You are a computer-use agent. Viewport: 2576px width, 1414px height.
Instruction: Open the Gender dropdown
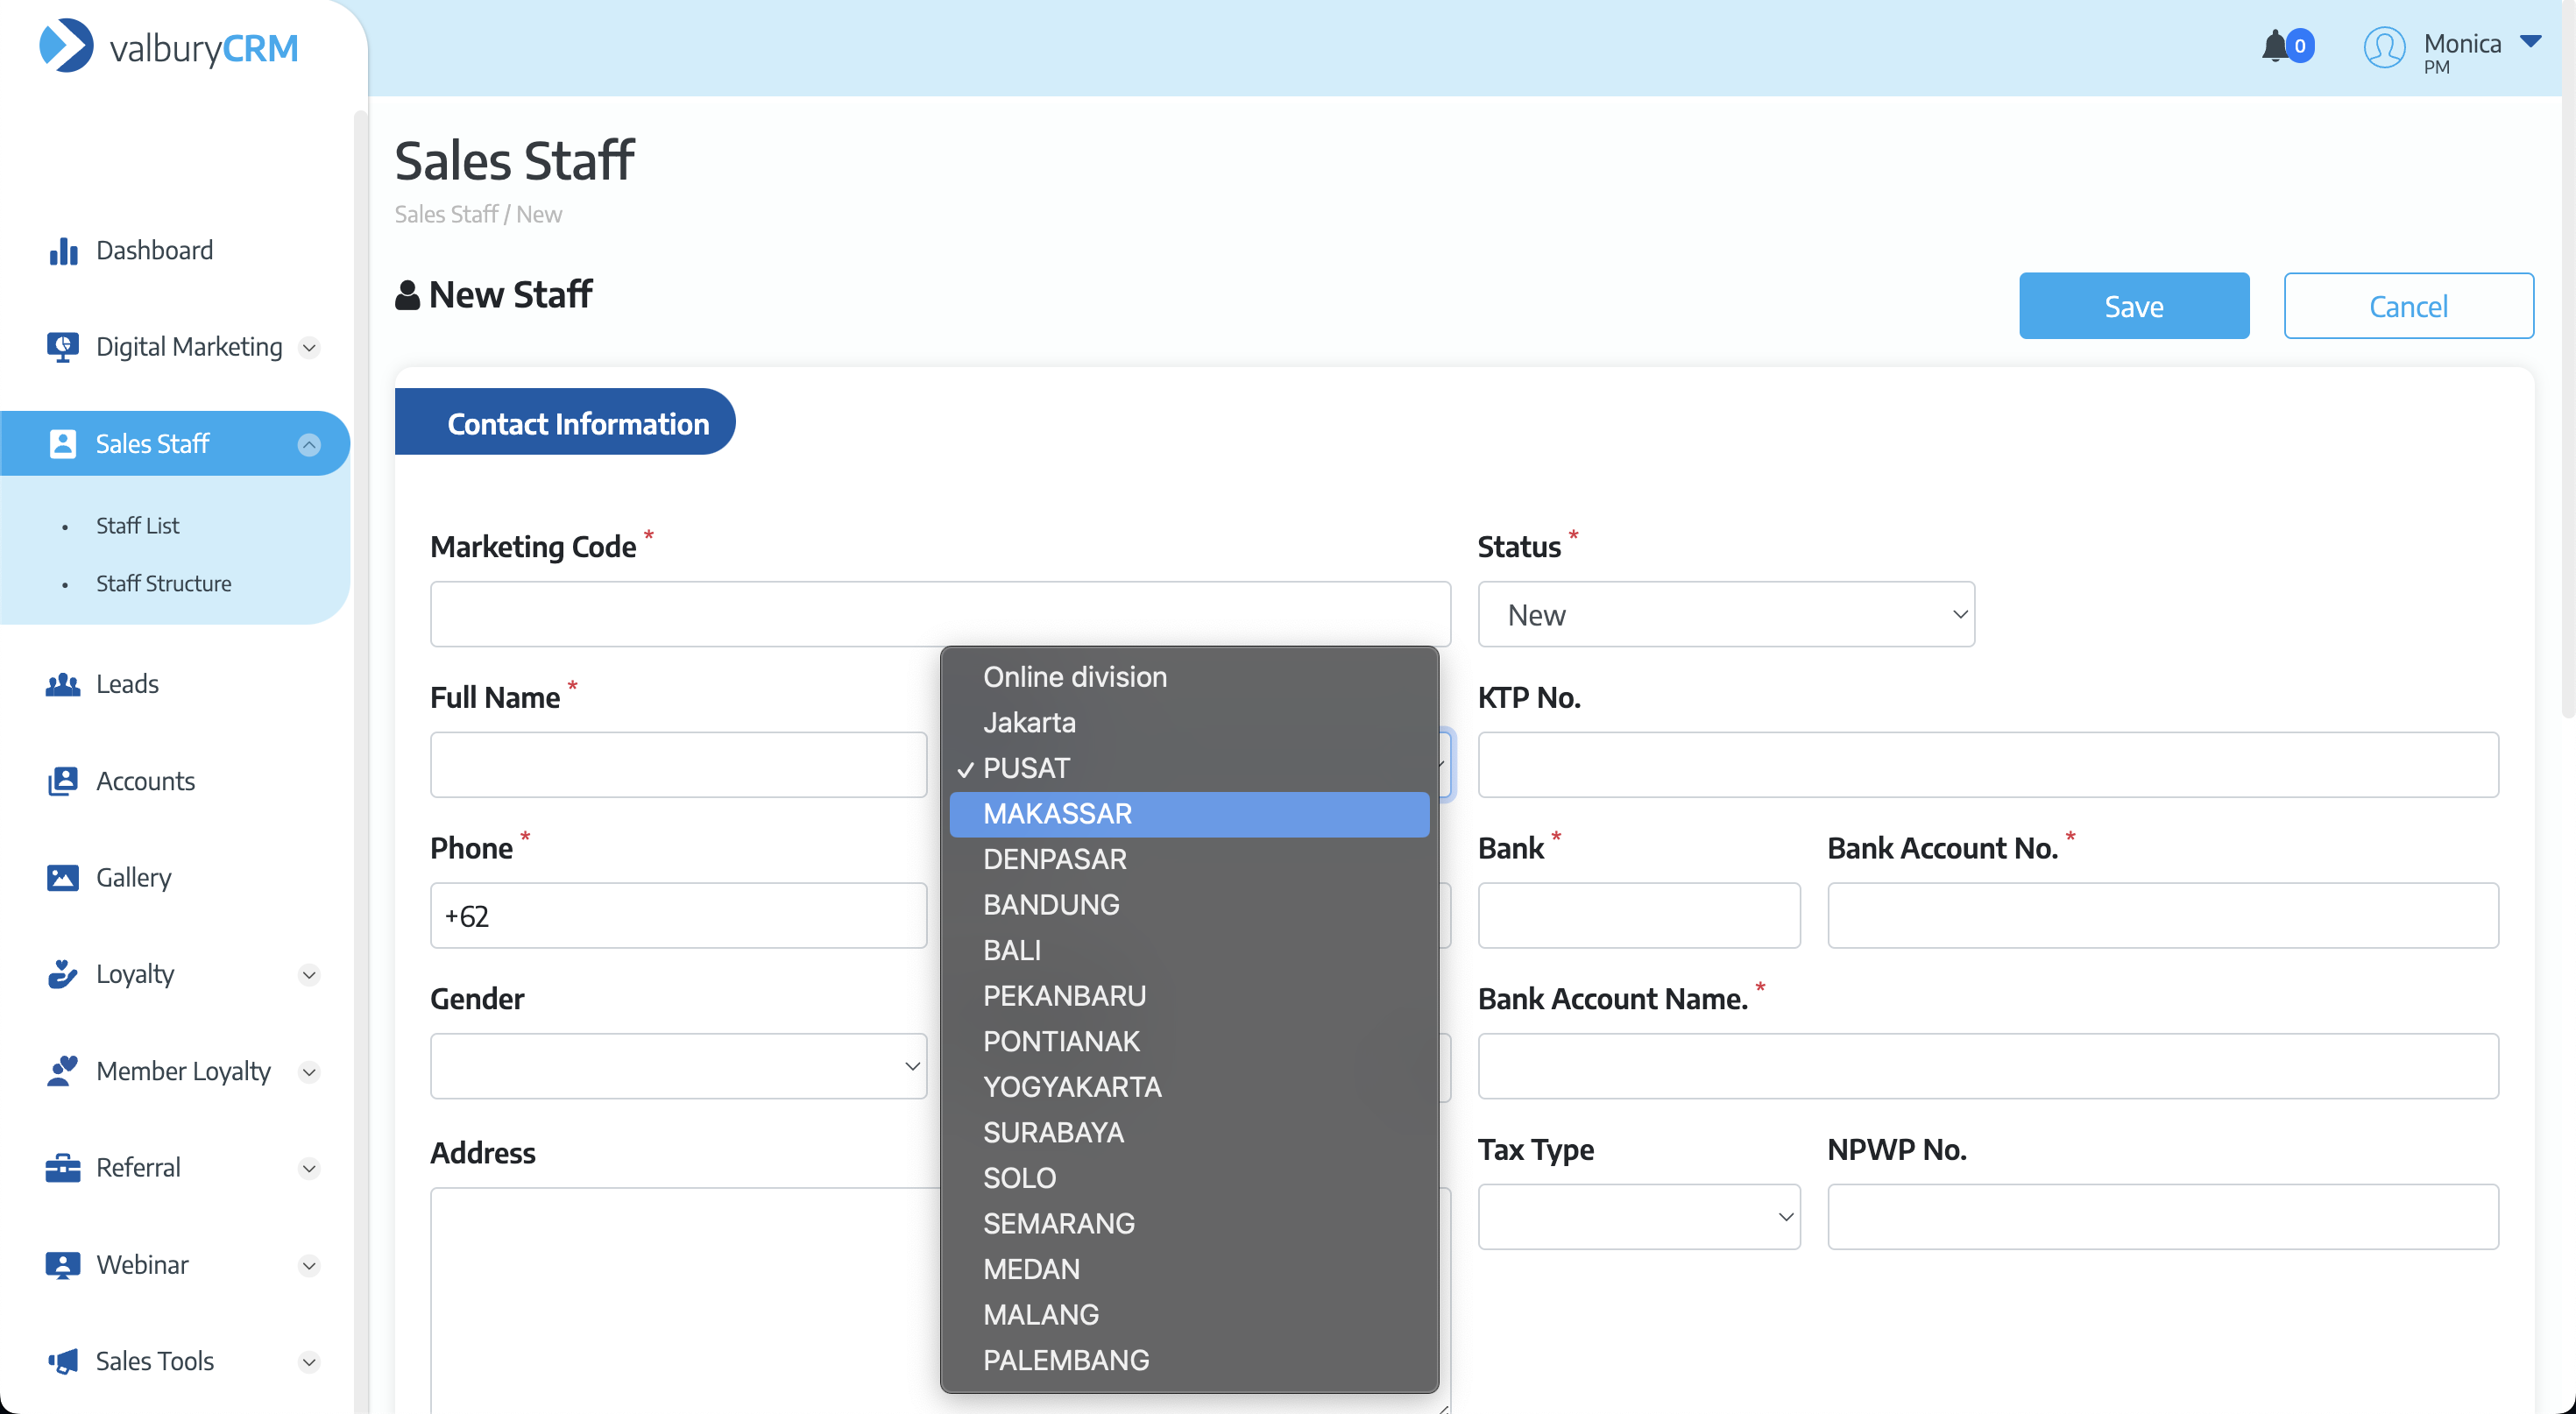[678, 1066]
